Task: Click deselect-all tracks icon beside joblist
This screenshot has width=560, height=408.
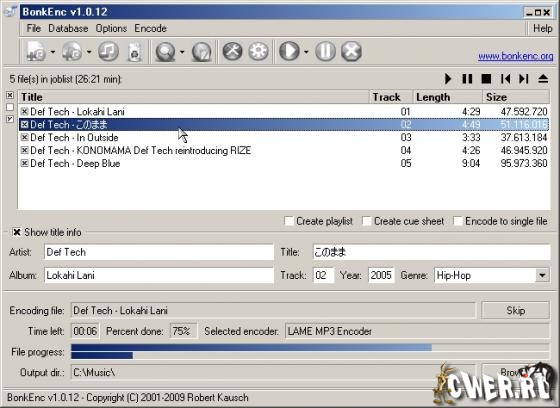Action: click(x=10, y=107)
